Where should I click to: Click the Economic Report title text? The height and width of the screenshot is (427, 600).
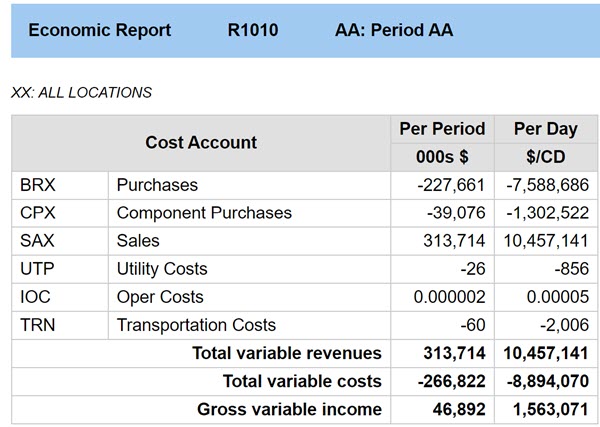(99, 30)
